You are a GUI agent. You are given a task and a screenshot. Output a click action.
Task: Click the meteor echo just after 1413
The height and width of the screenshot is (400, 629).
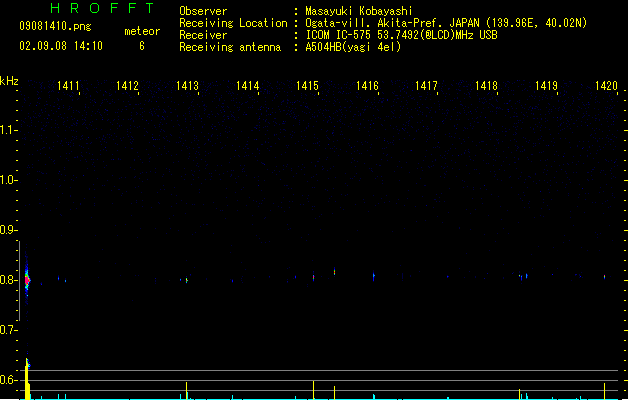tap(187, 280)
